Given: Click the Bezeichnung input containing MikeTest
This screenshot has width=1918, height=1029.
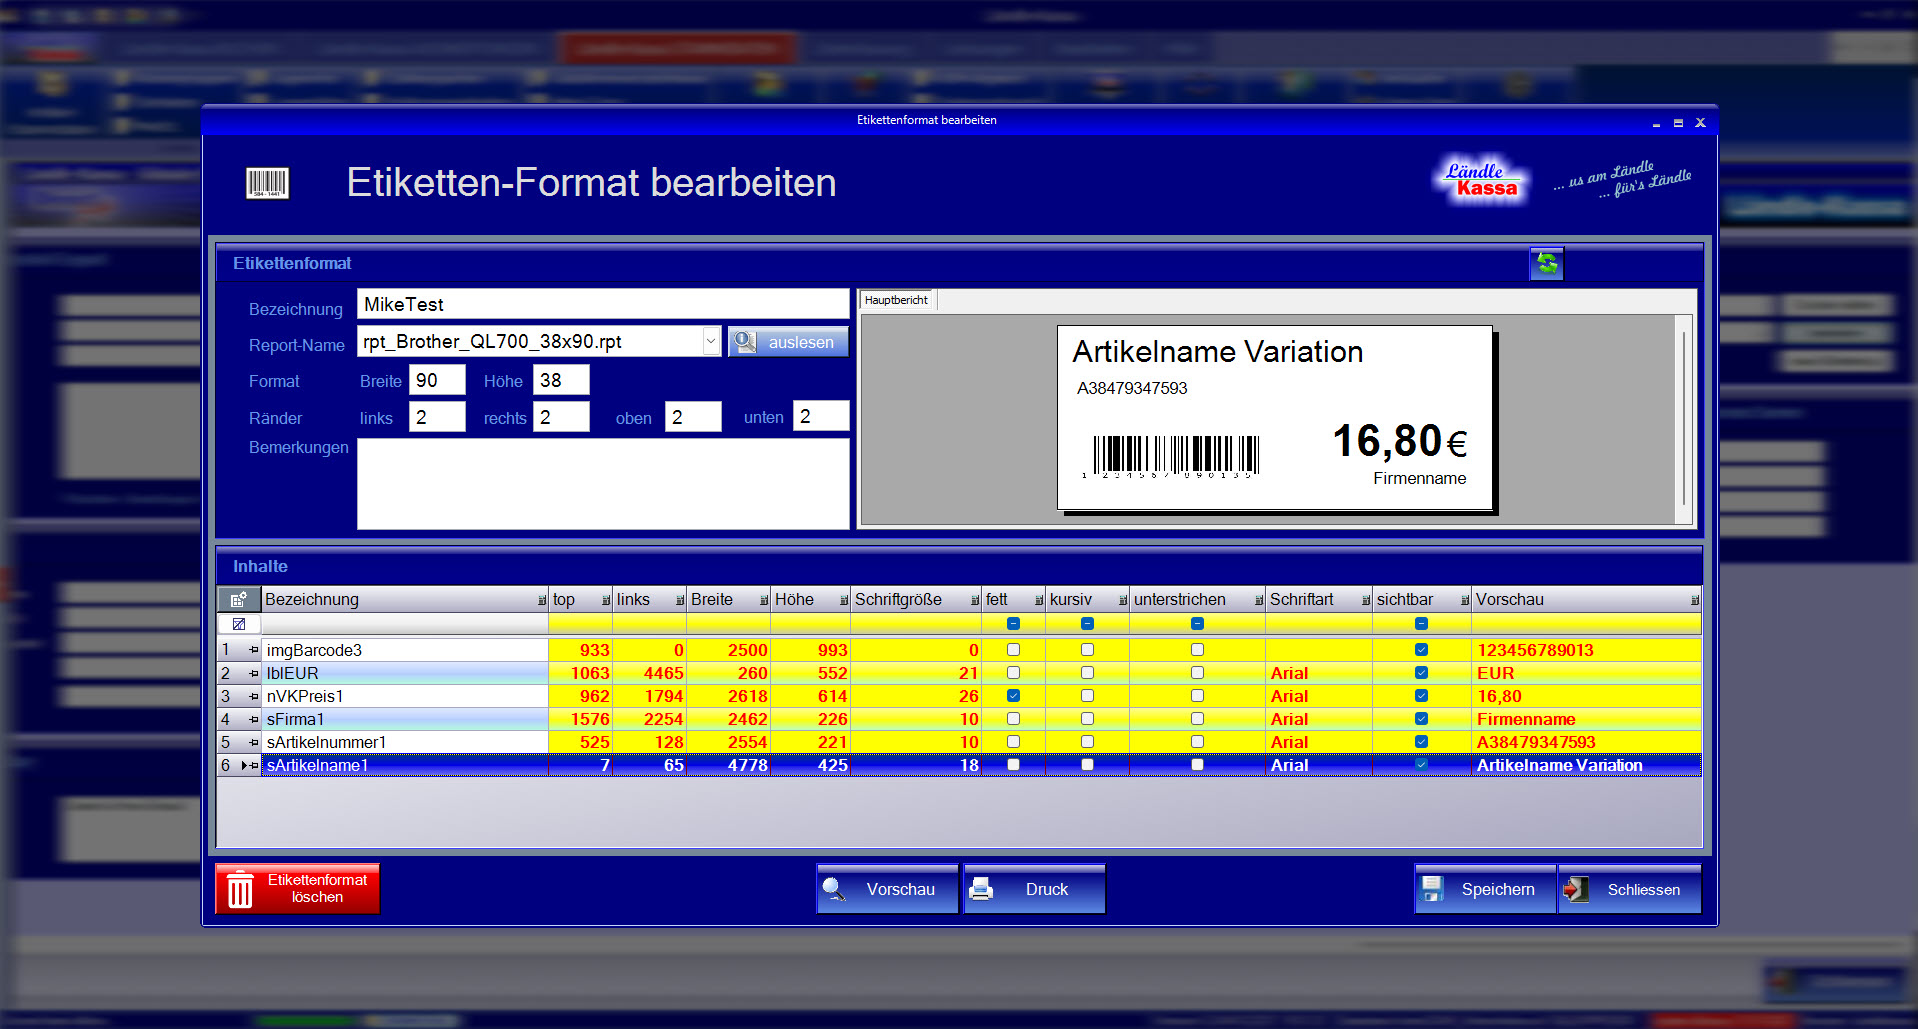Looking at the screenshot, I should click(603, 304).
